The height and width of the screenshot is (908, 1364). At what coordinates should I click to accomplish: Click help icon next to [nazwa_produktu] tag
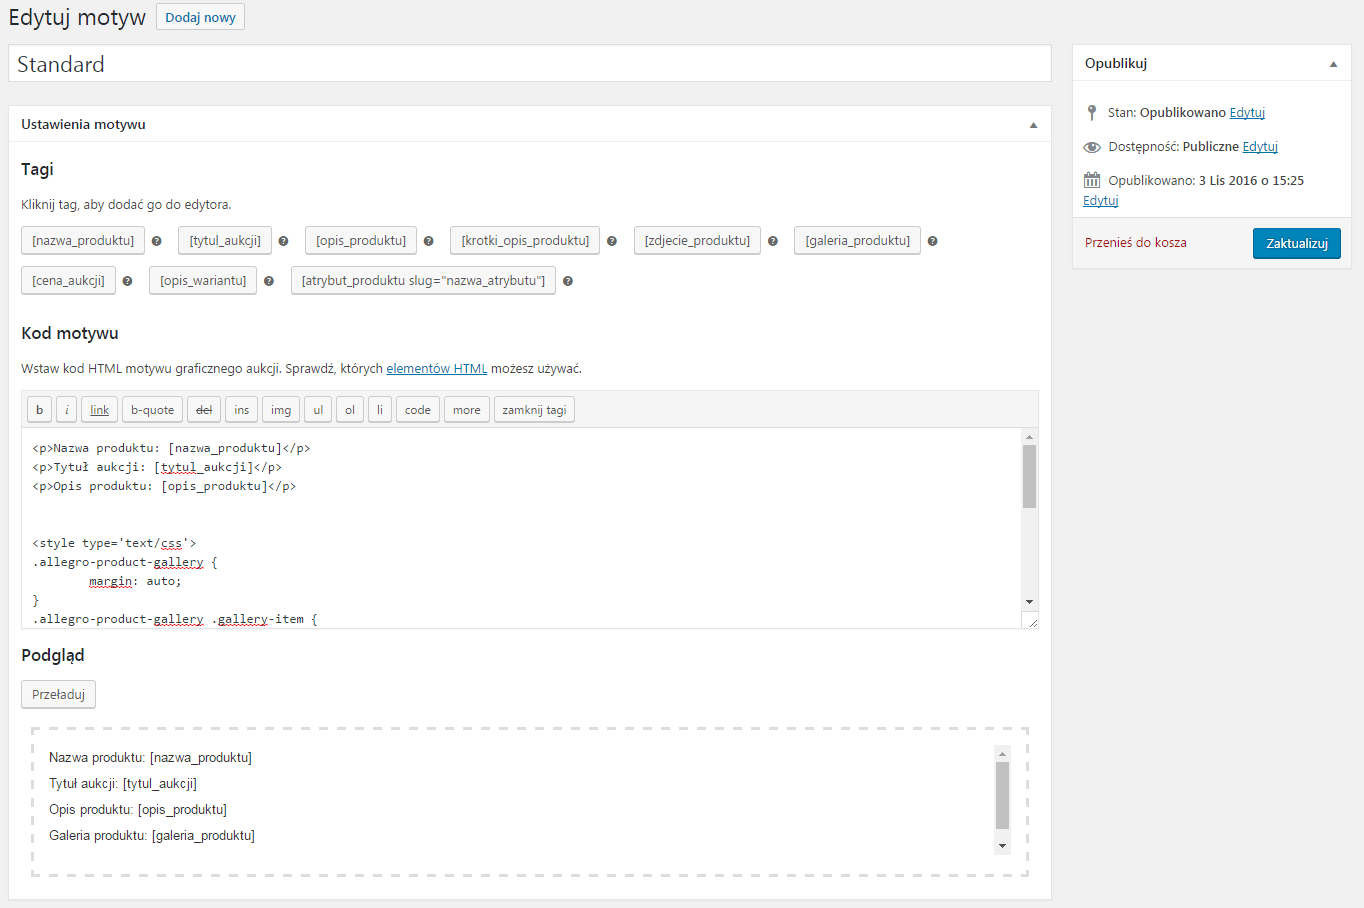[x=156, y=241]
